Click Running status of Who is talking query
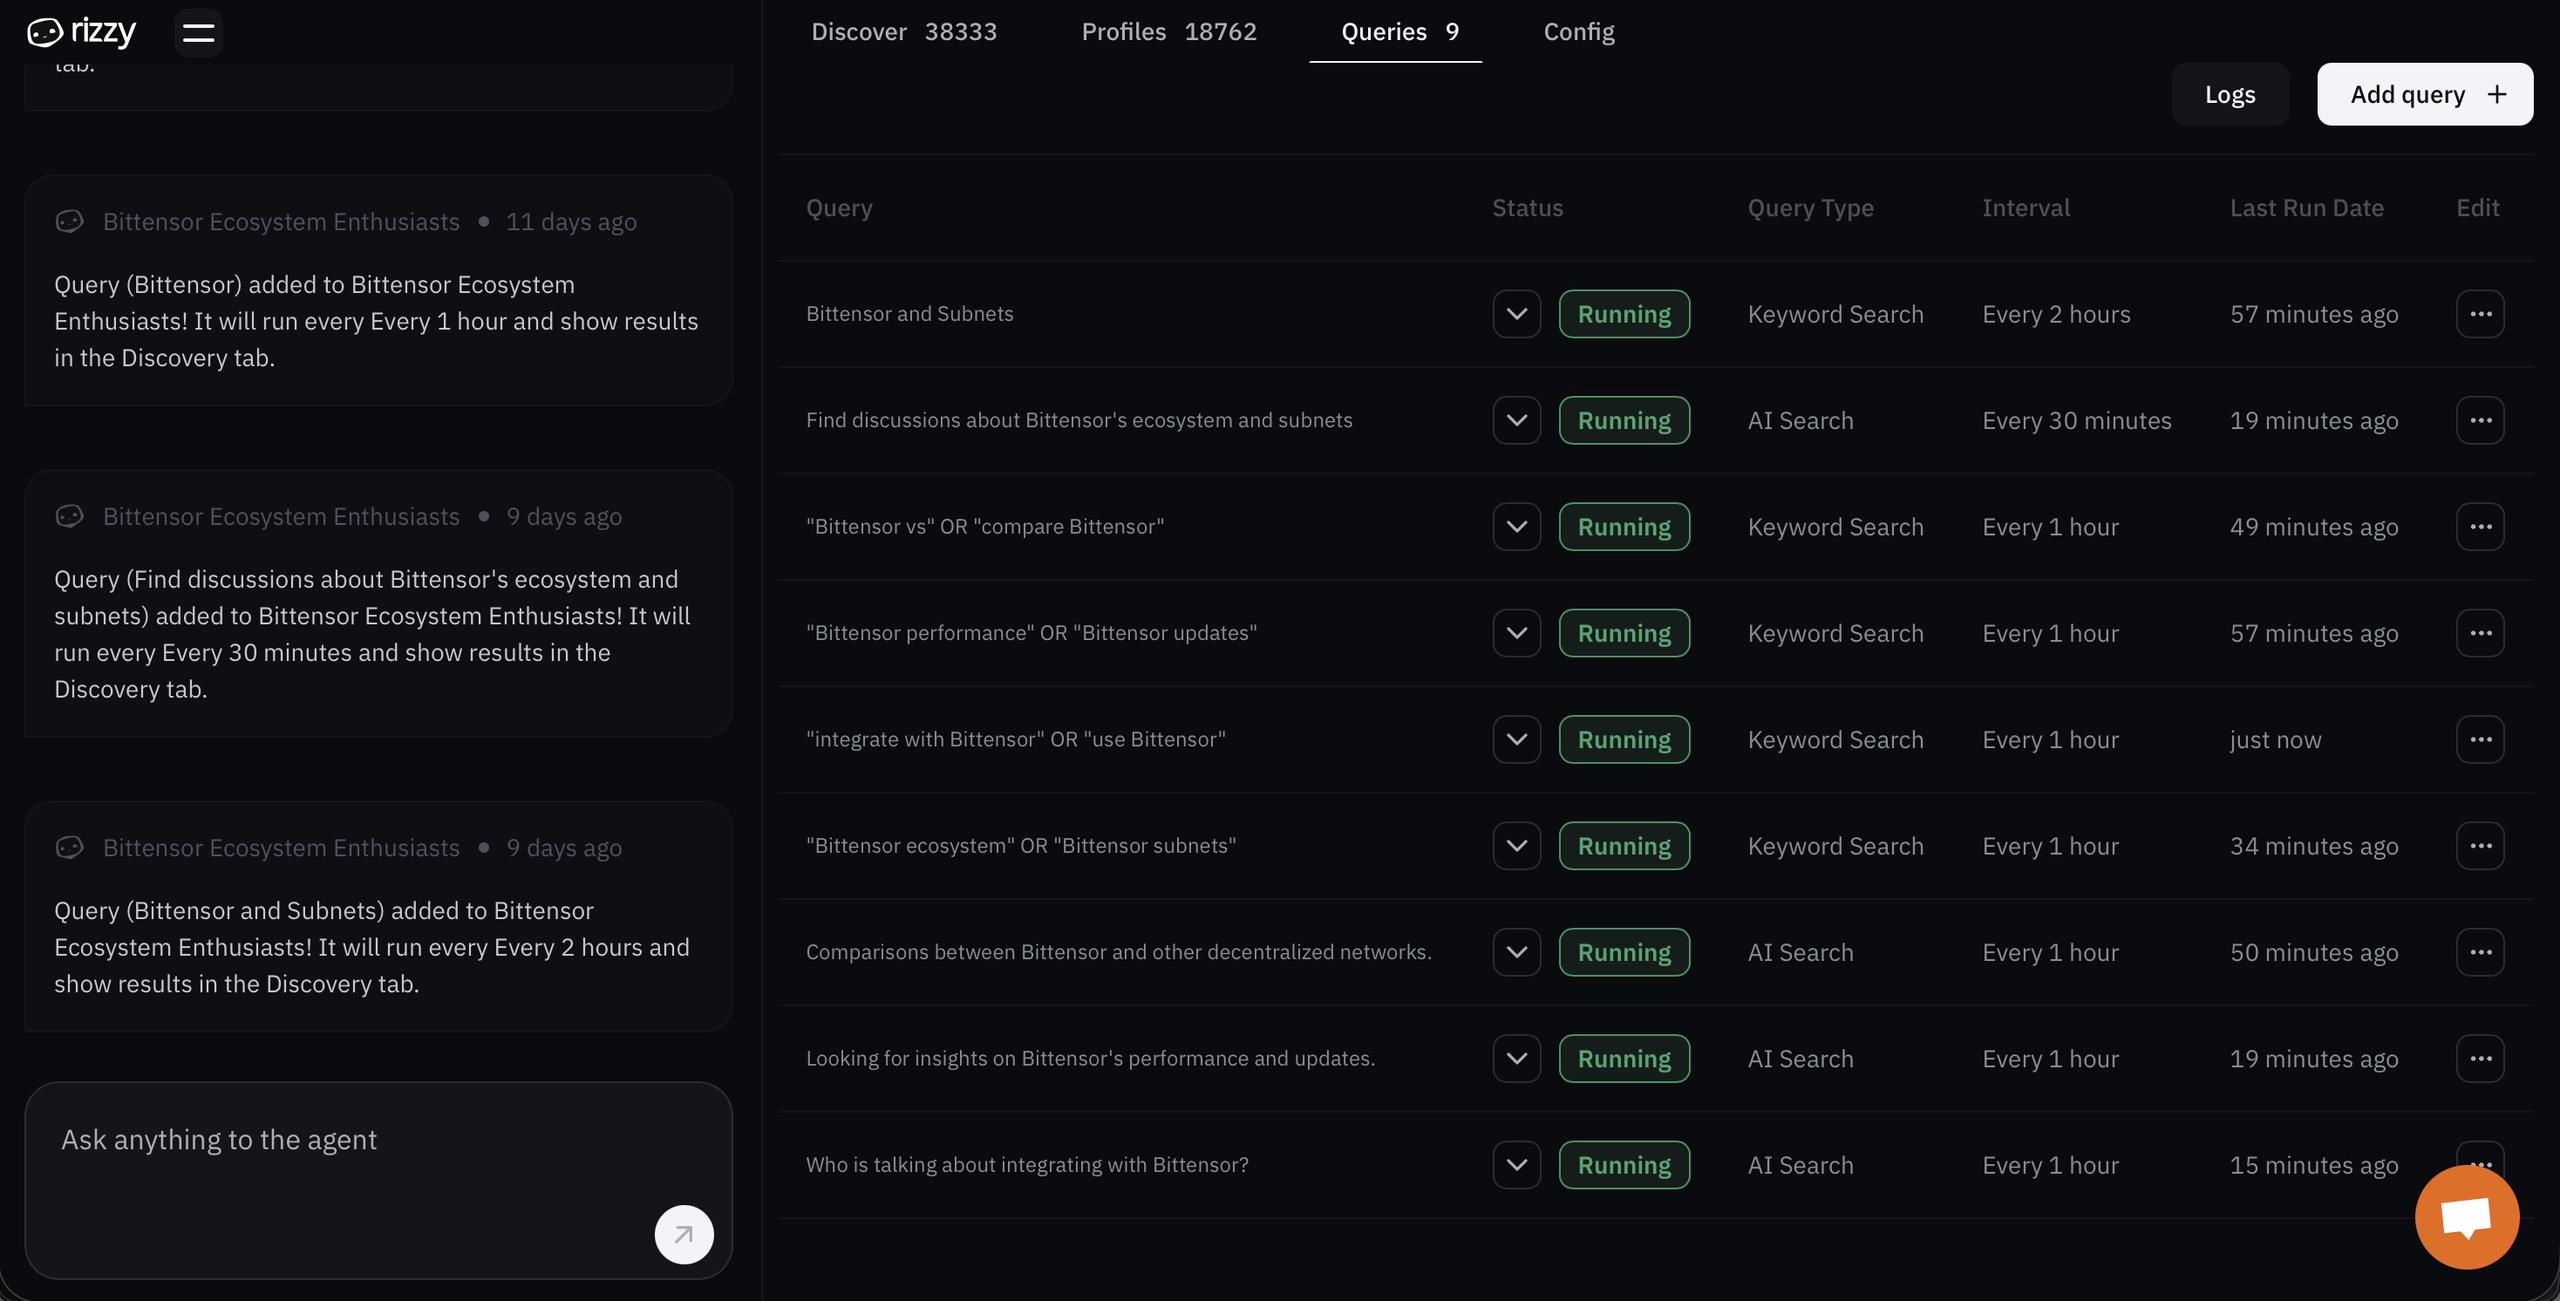 click(x=1624, y=1165)
